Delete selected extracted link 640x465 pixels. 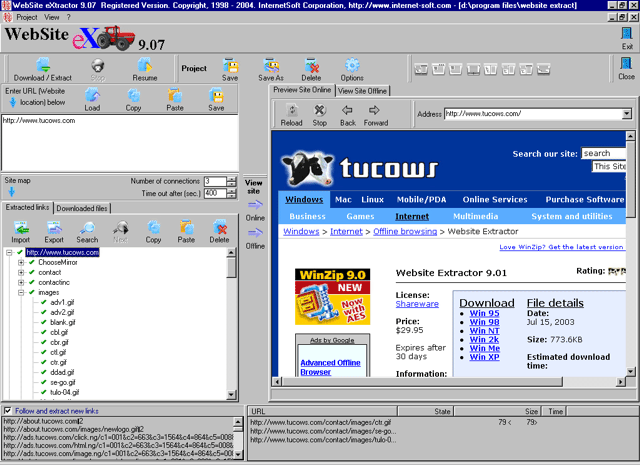point(219,232)
